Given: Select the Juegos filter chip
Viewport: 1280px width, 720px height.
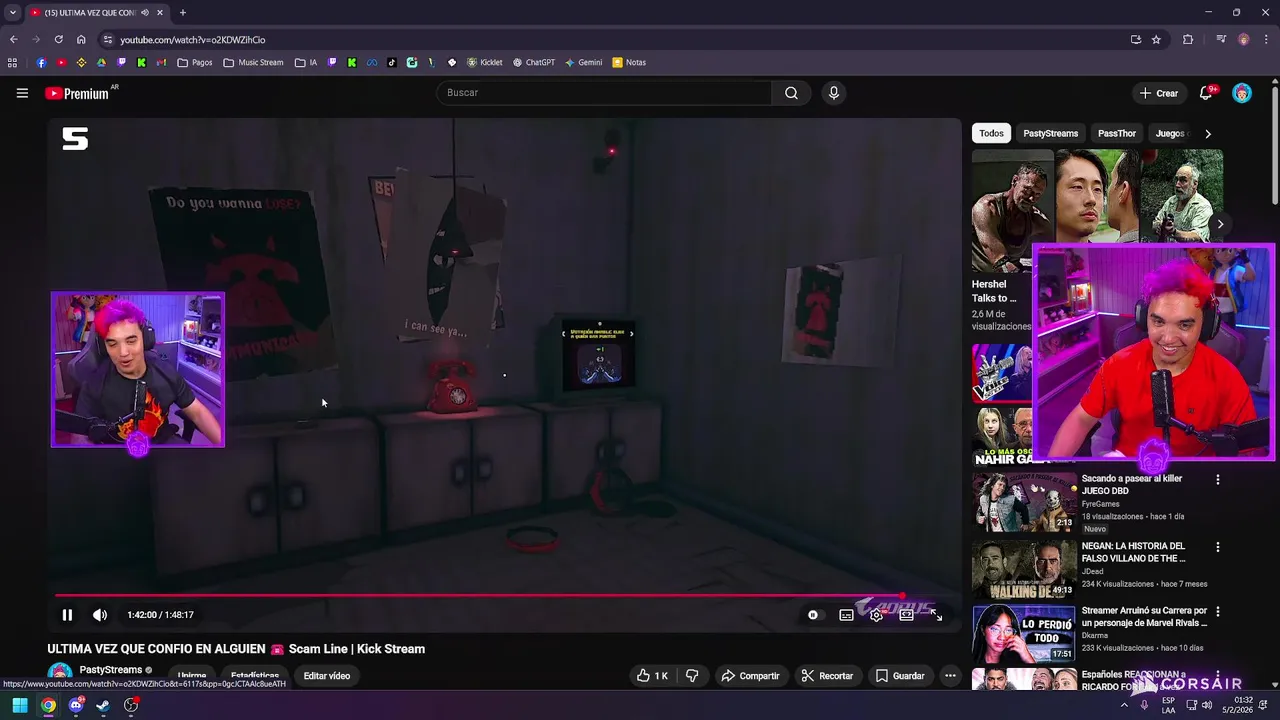Looking at the screenshot, I should click(1169, 133).
